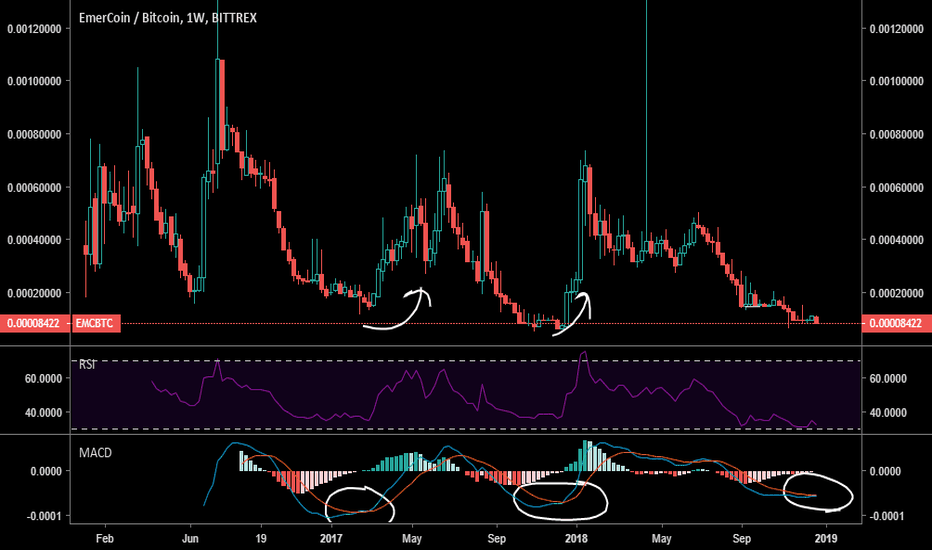The height and width of the screenshot is (550, 932).
Task: Click the May label following 2018
Action: (x=661, y=539)
